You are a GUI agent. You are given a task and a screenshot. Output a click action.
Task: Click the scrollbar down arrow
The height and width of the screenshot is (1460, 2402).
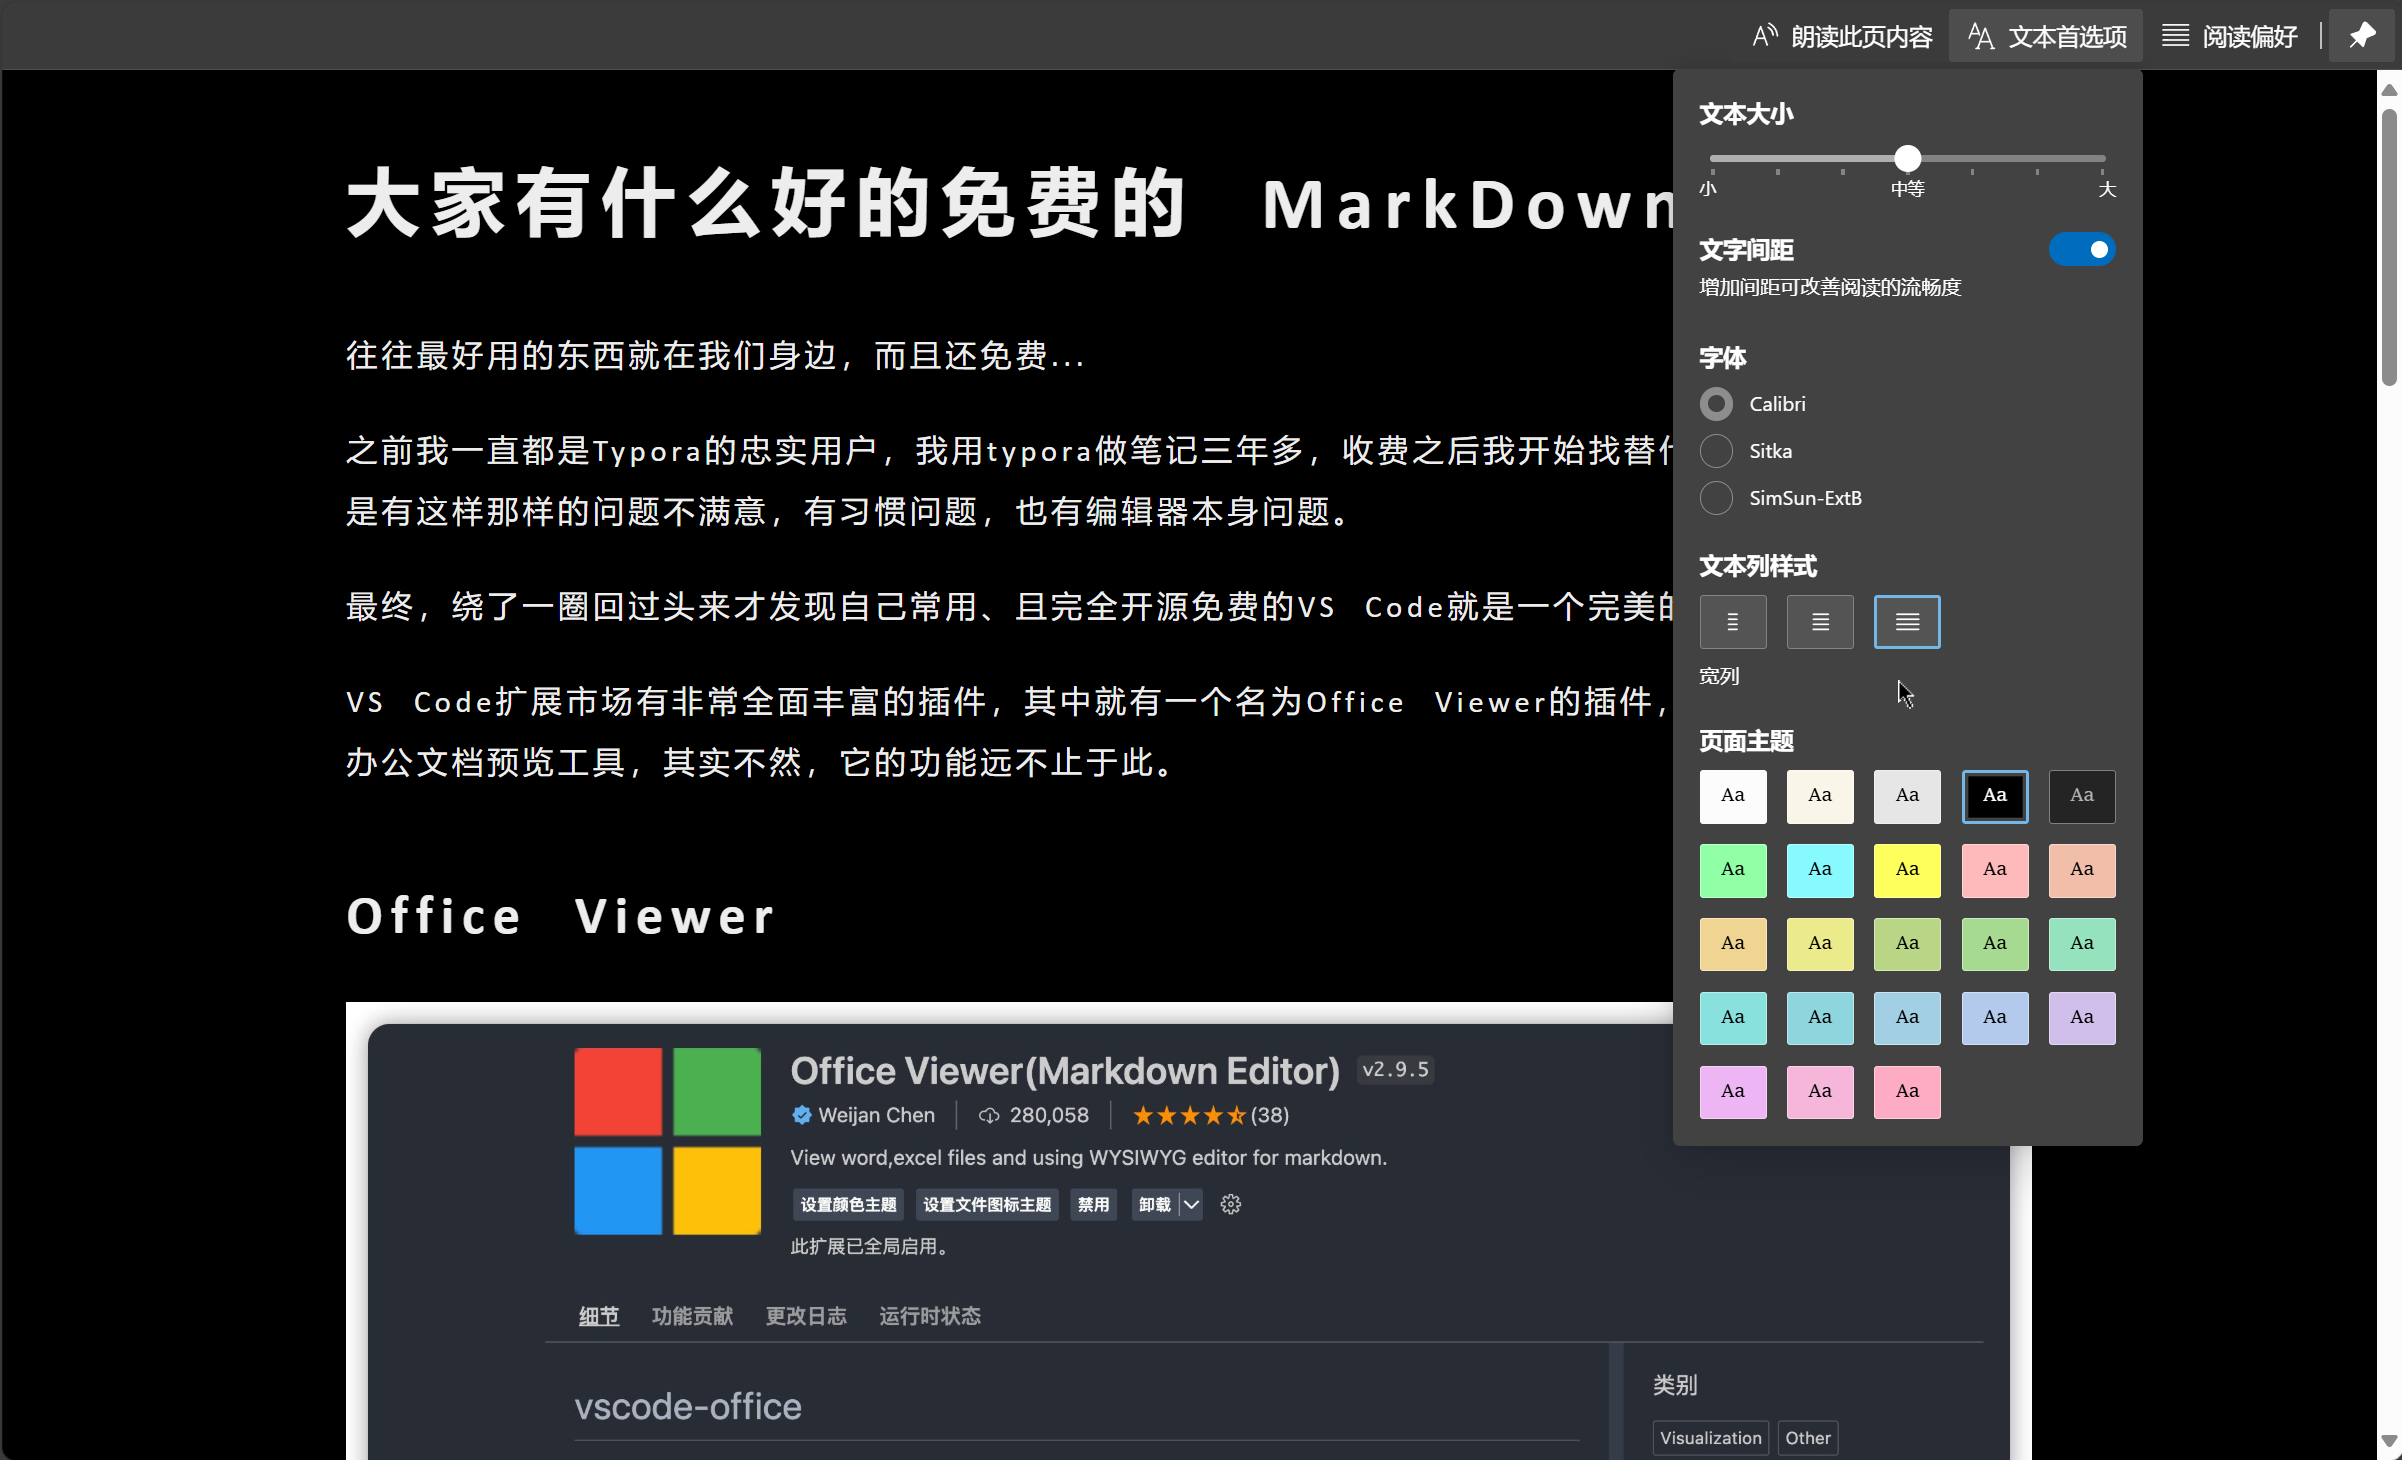click(2389, 1441)
